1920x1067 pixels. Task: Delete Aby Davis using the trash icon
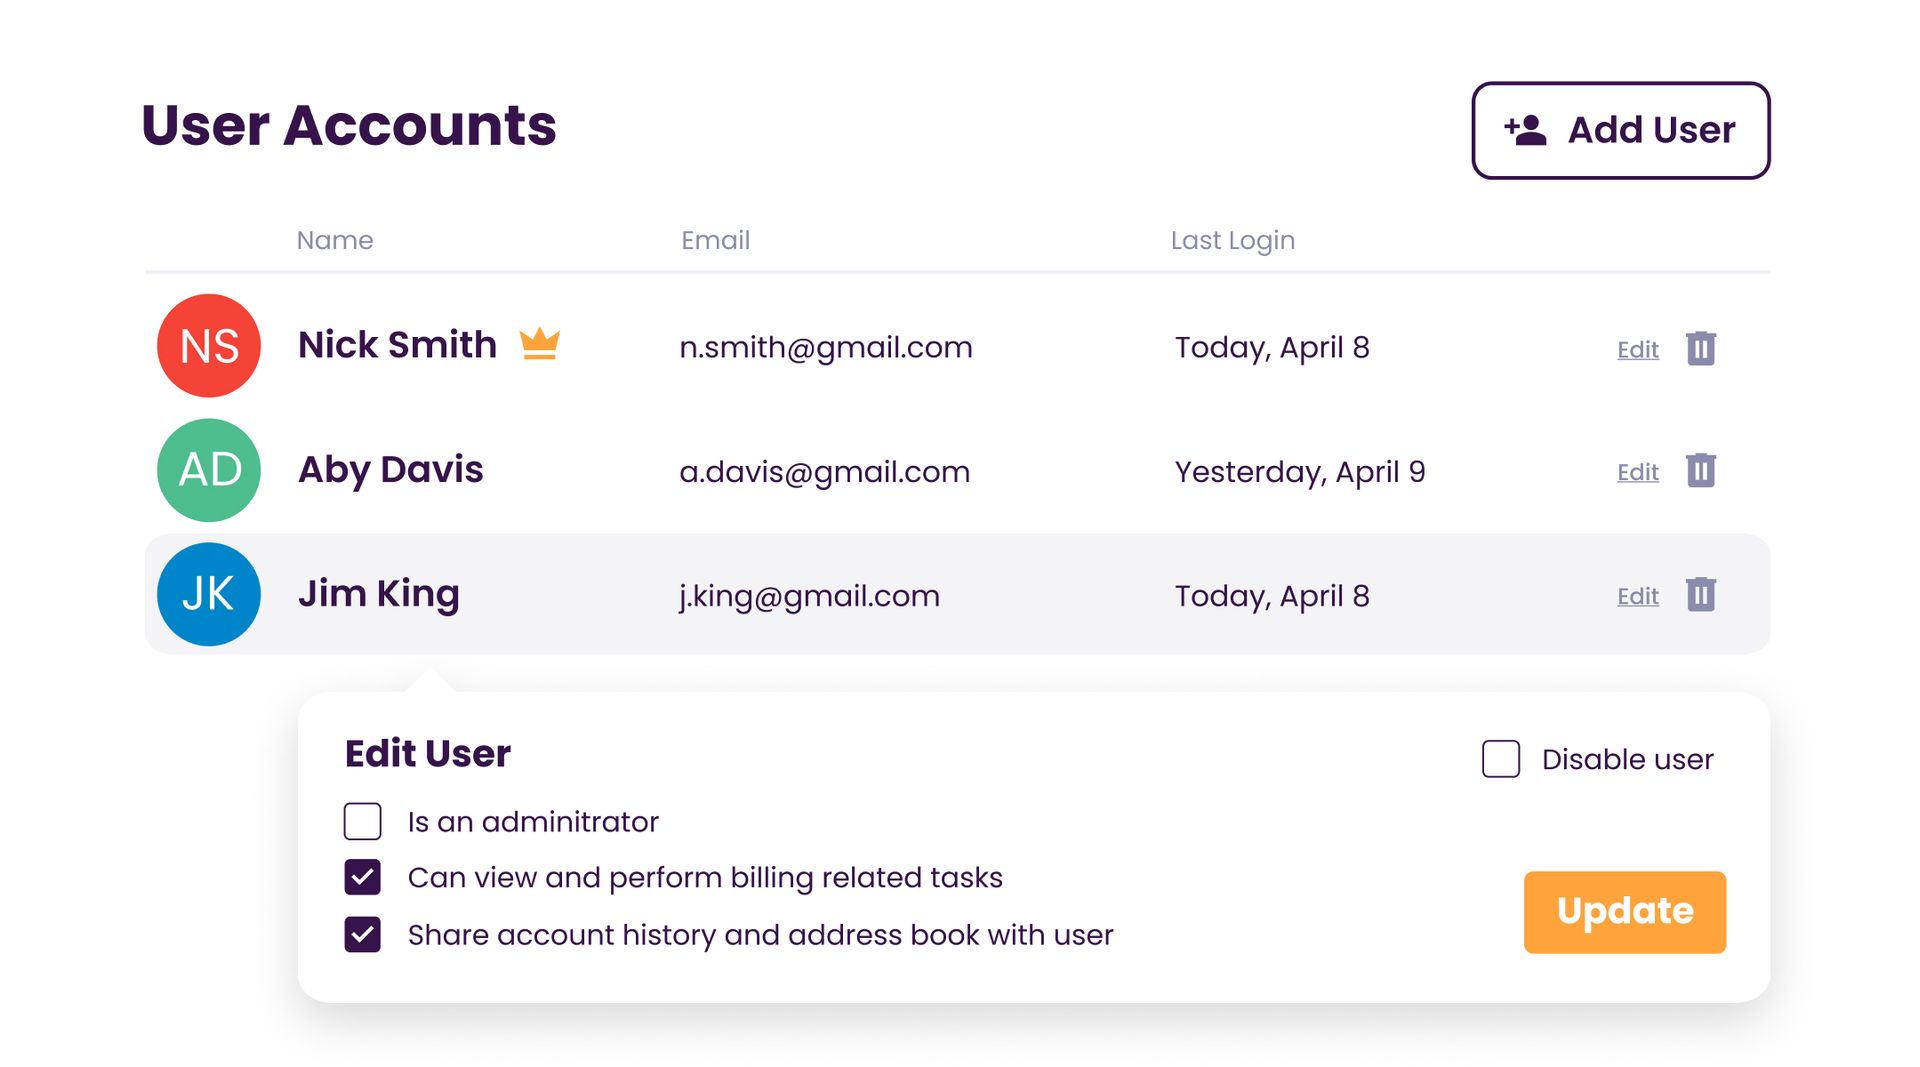point(1701,471)
